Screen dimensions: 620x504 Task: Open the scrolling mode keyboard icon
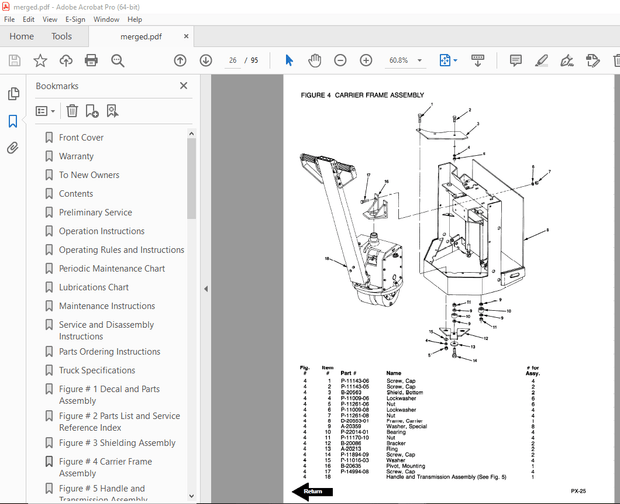click(x=478, y=60)
